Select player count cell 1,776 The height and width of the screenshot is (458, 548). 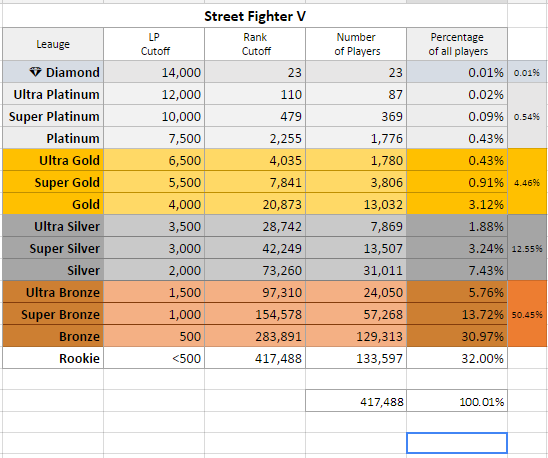[356, 138]
